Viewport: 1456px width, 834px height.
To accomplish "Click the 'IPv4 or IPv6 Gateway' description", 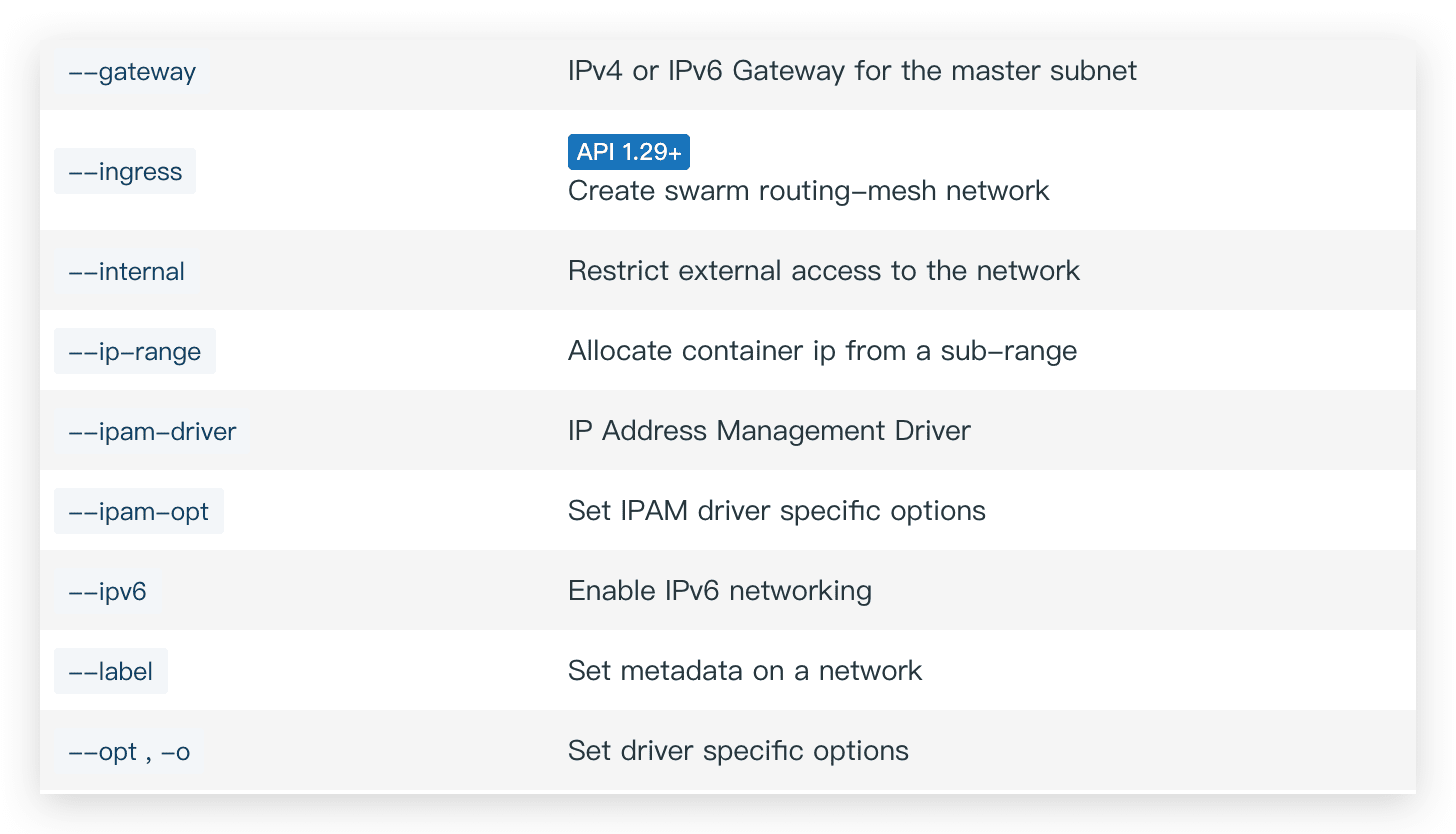I will point(852,71).
